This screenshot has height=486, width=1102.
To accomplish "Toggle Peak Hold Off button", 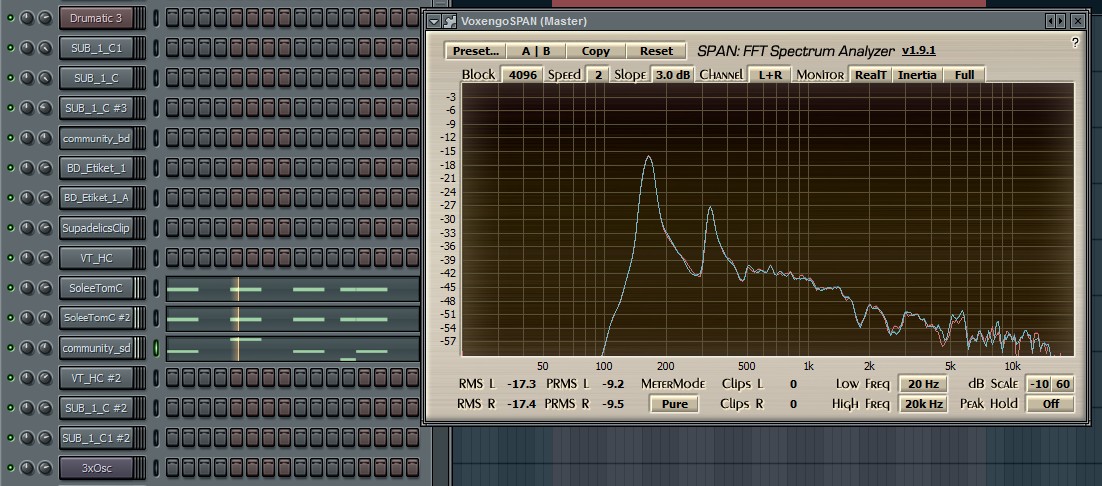I will [x=1051, y=404].
